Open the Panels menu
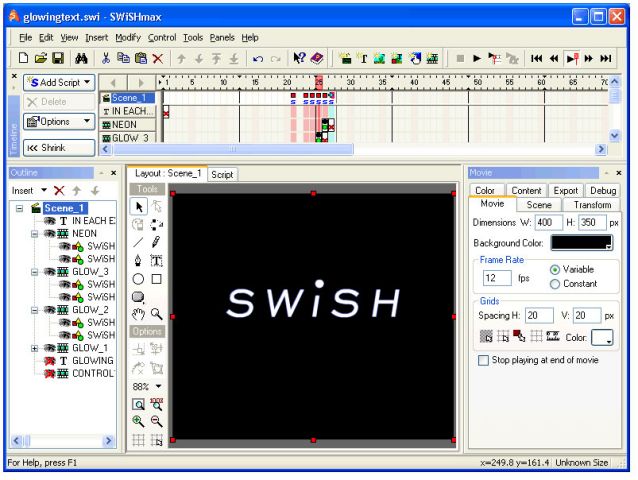The height and width of the screenshot is (480, 638). click(x=222, y=38)
